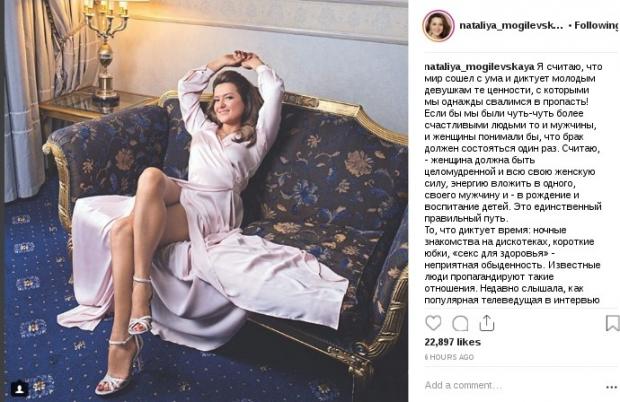Open comments via speech bubble icon
Screen dimensions: 620x402
(x=460, y=323)
